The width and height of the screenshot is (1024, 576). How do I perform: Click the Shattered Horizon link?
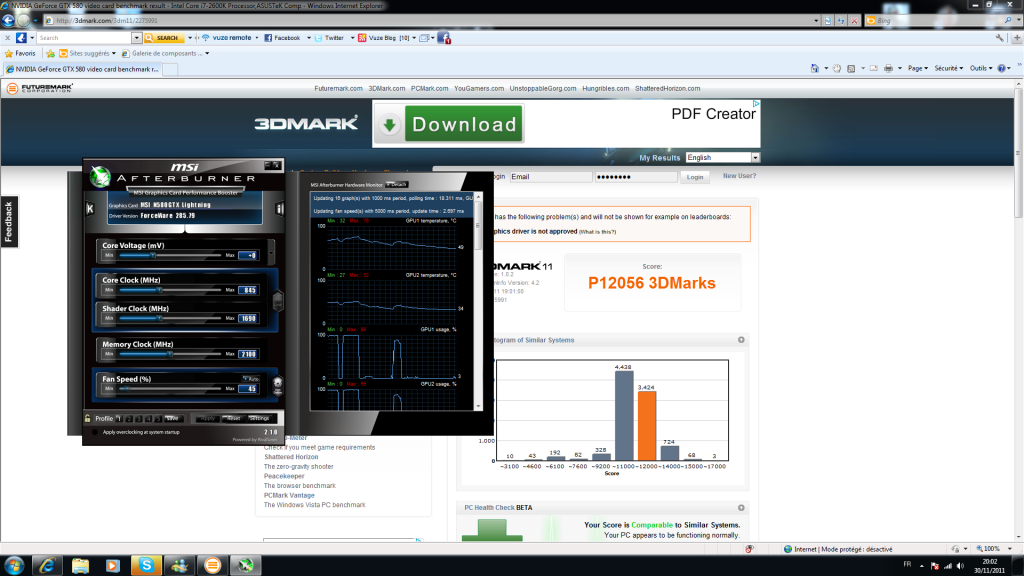pos(291,457)
